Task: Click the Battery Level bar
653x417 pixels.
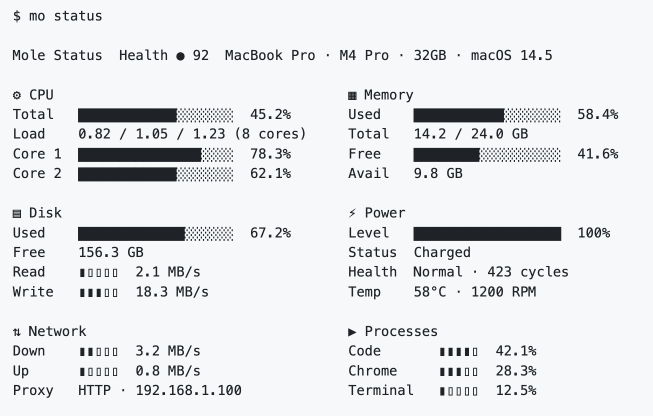Action: (486, 233)
